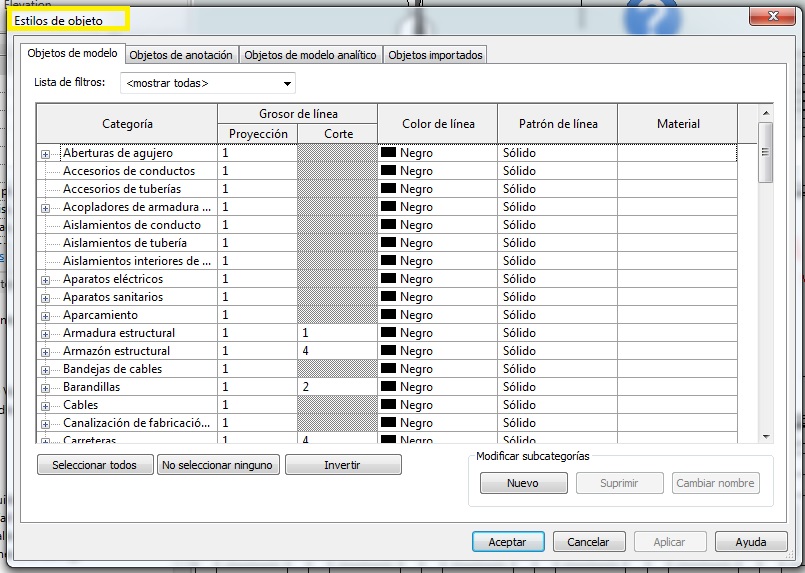Switch to Objetos de anotación tab
The height and width of the screenshot is (573, 805).
pos(181,55)
